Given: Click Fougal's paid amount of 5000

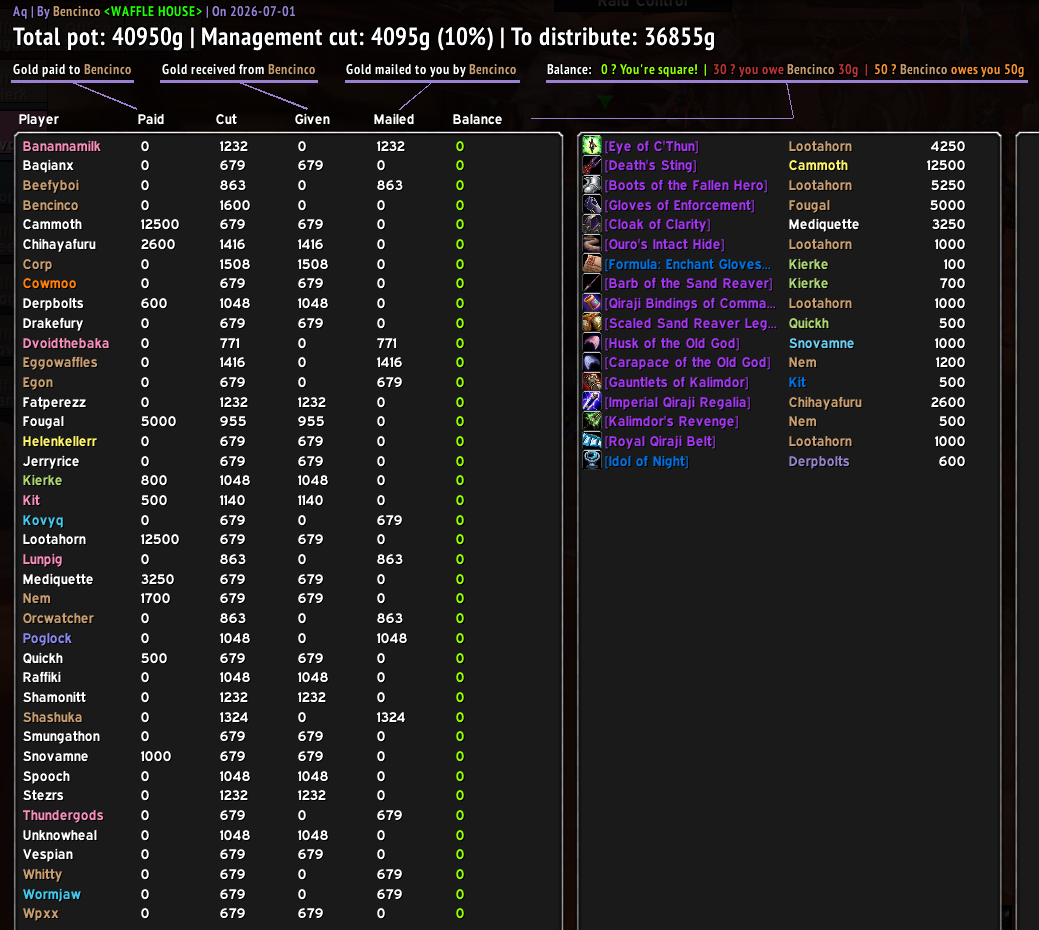Looking at the screenshot, I should click(158, 421).
